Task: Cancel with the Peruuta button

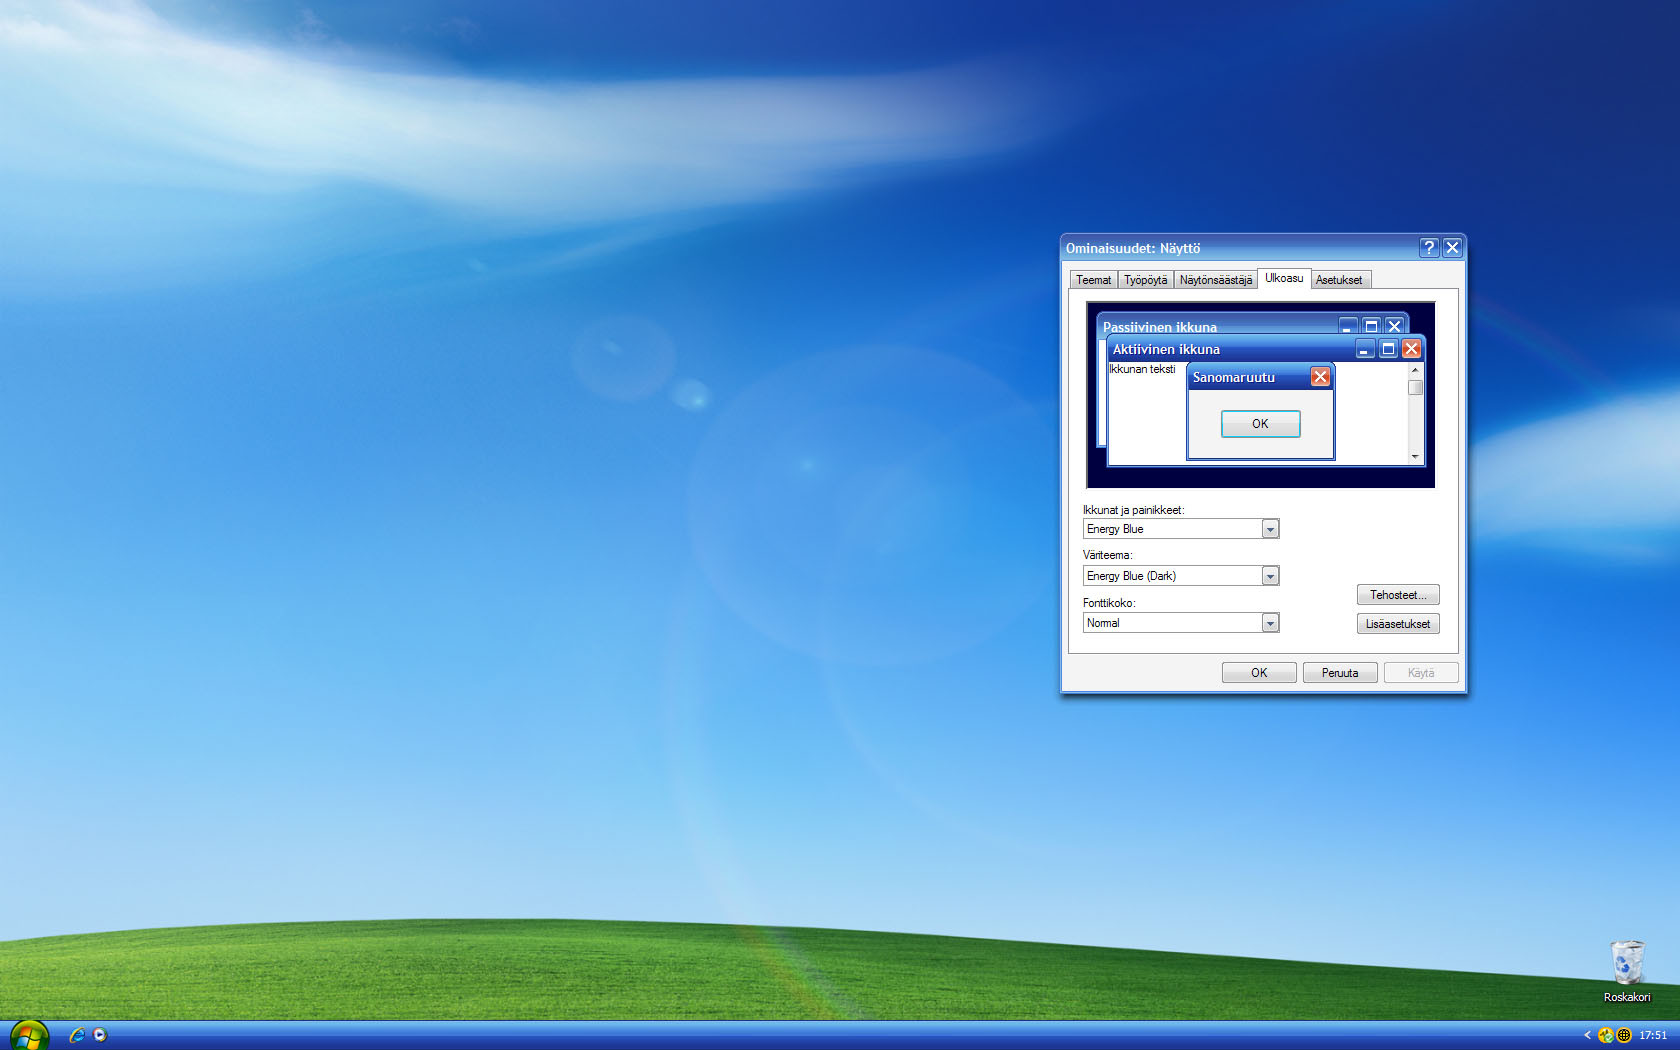Action: click(x=1340, y=673)
